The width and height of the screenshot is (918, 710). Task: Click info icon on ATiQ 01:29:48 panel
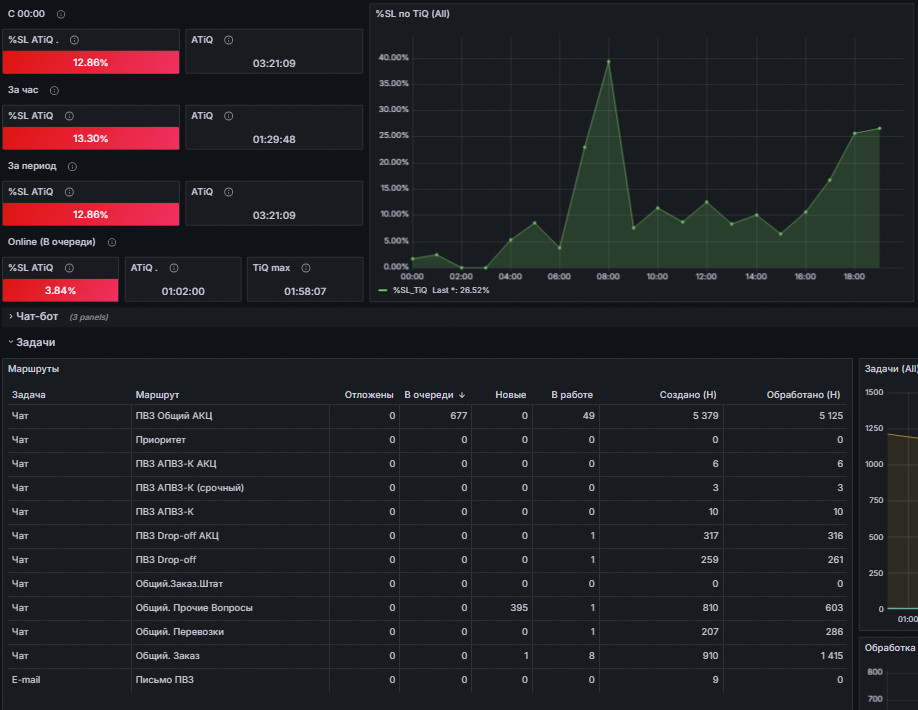[229, 116]
